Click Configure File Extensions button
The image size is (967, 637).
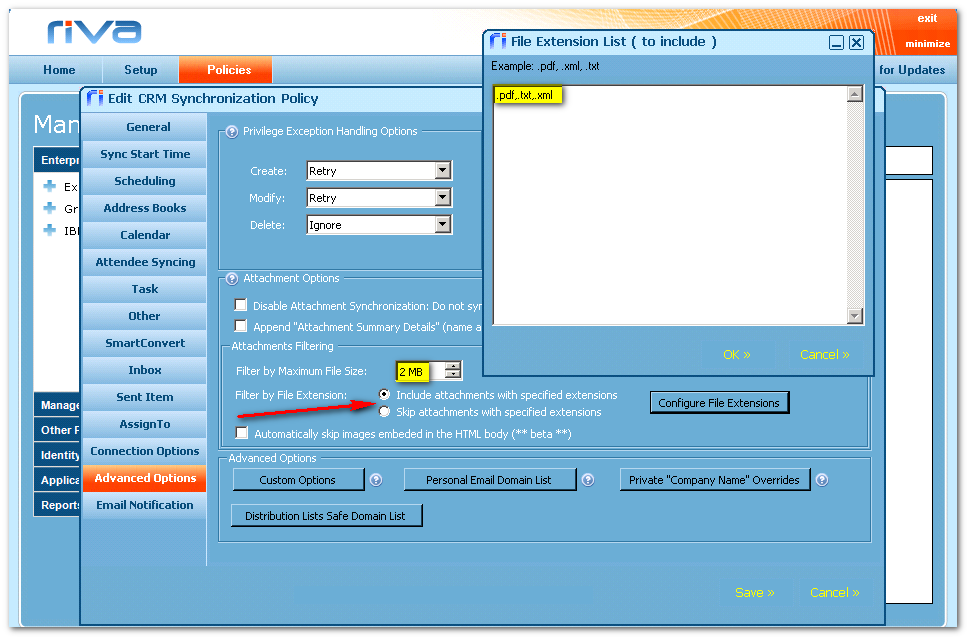[x=719, y=403]
